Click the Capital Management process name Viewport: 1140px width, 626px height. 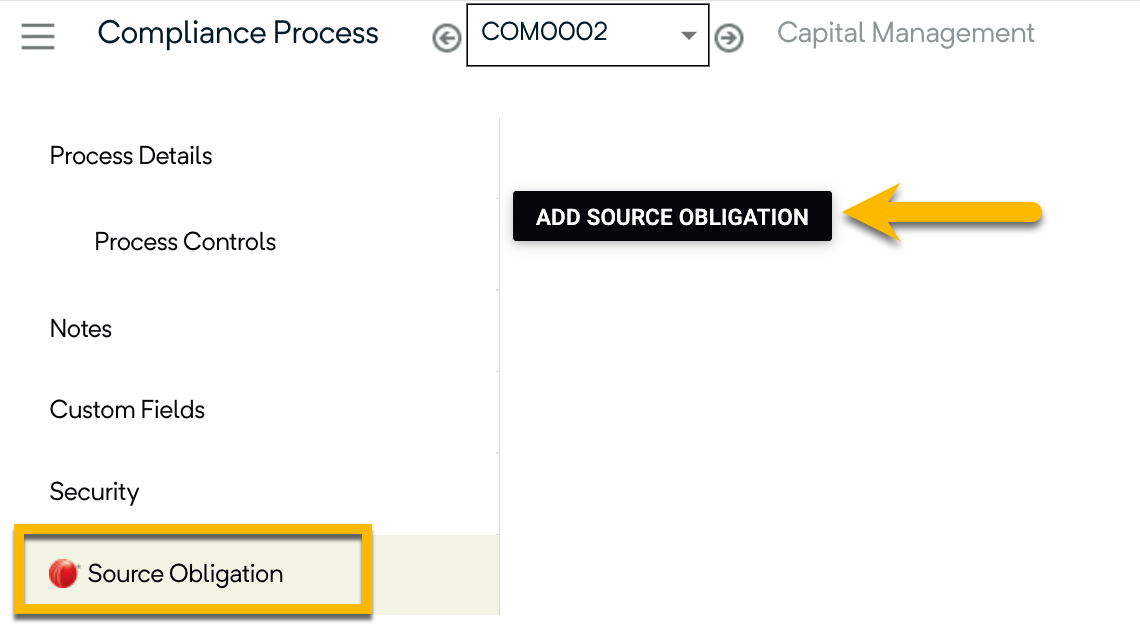point(905,33)
